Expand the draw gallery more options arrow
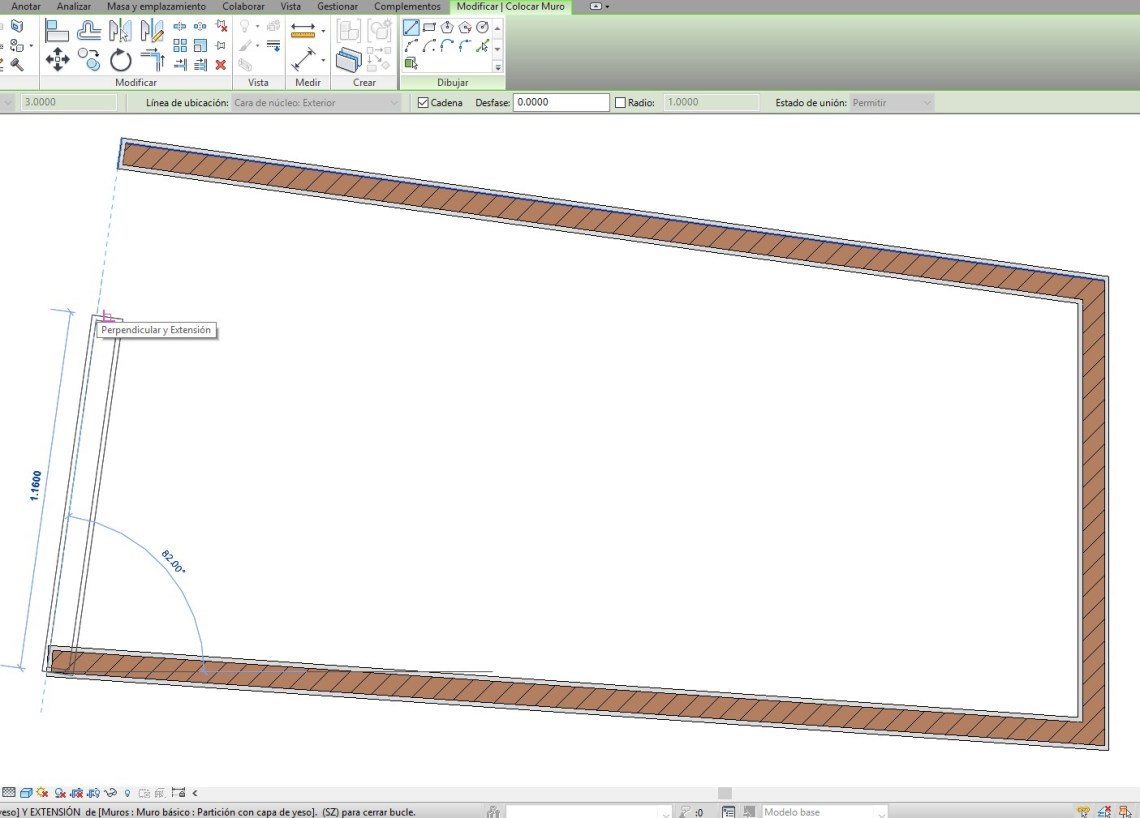The height and width of the screenshot is (818, 1140). [497, 66]
